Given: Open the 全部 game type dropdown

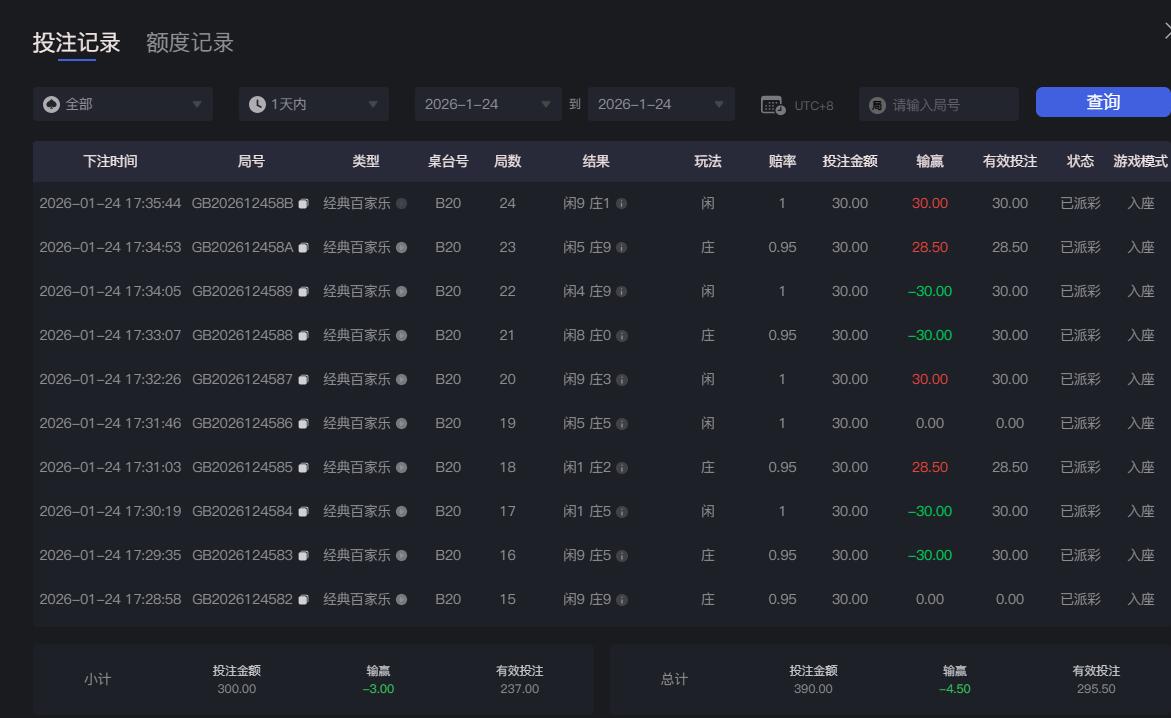Looking at the screenshot, I should pos(122,103).
